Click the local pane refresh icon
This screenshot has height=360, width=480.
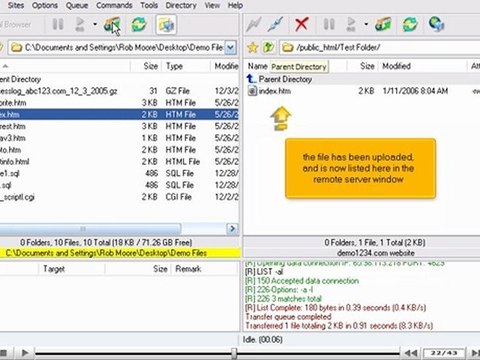pos(139,25)
